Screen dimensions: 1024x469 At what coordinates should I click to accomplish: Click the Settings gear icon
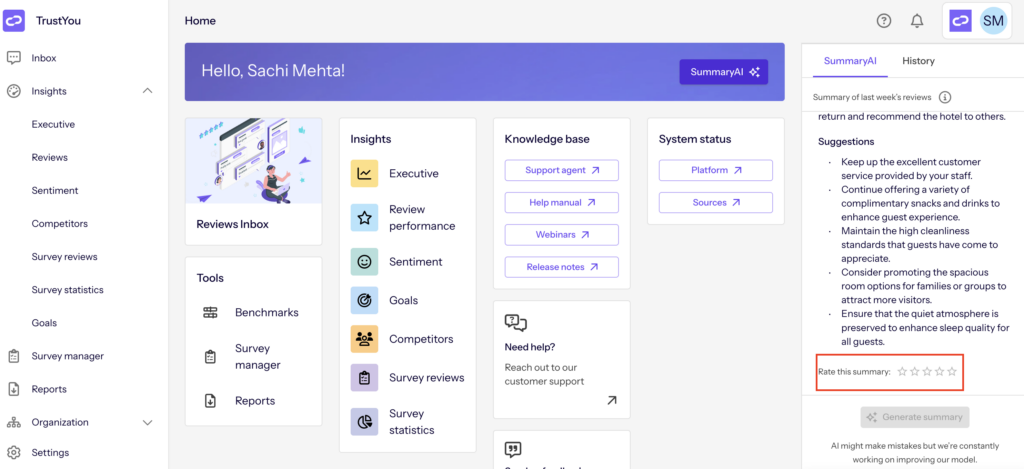(14, 453)
